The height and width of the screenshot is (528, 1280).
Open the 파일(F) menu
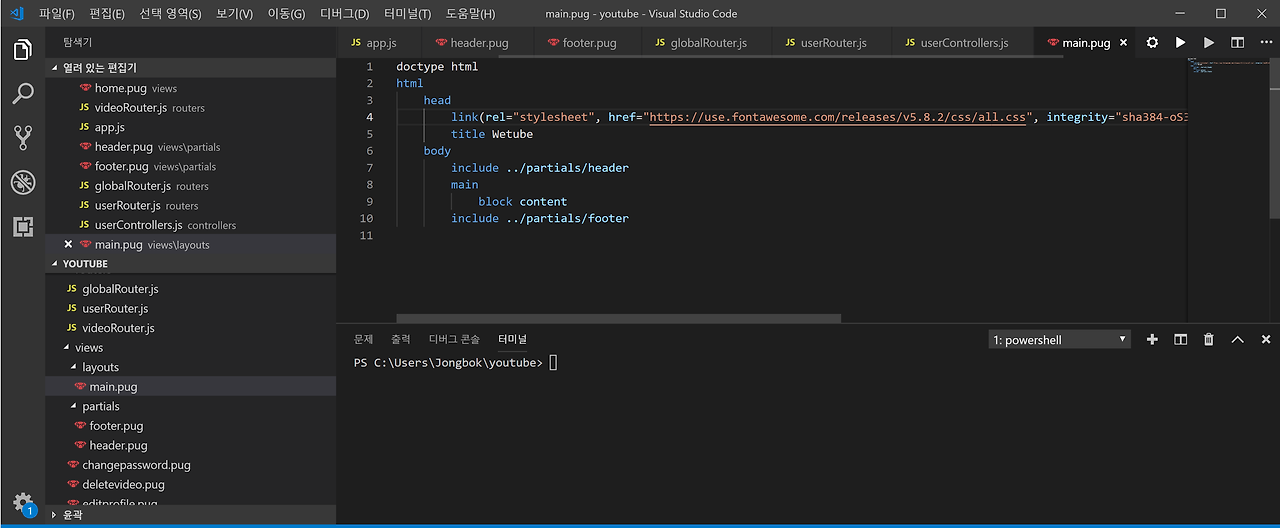(57, 14)
